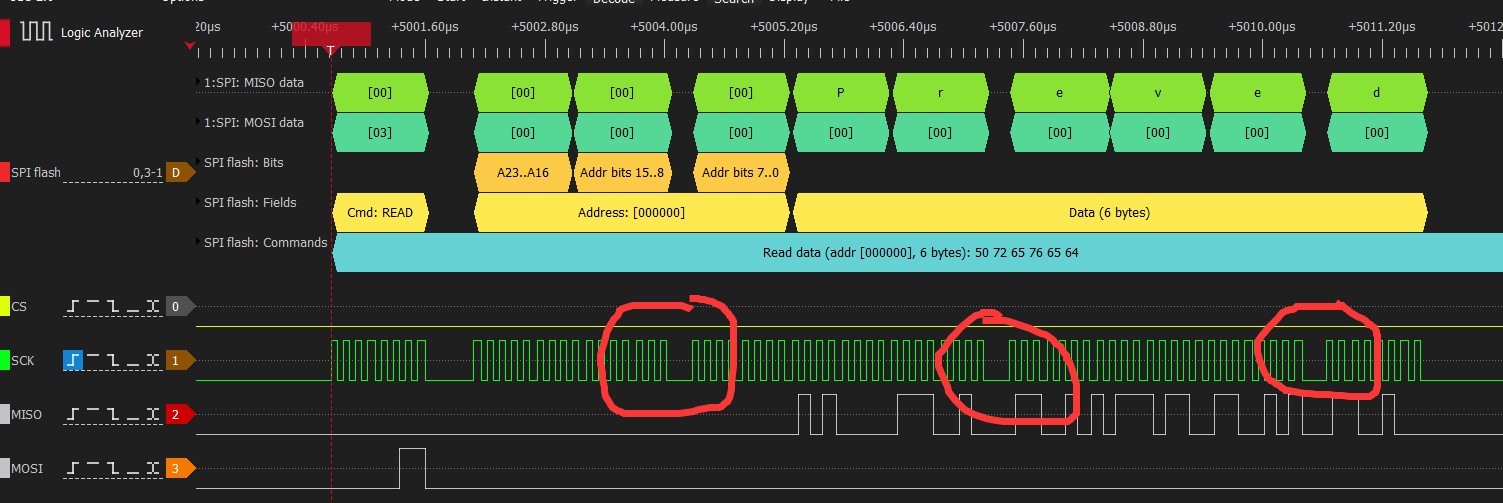Toggle the active SCK rising edge trigger
Viewport: 1503px width, 503px height.
pyautogui.click(x=73, y=359)
